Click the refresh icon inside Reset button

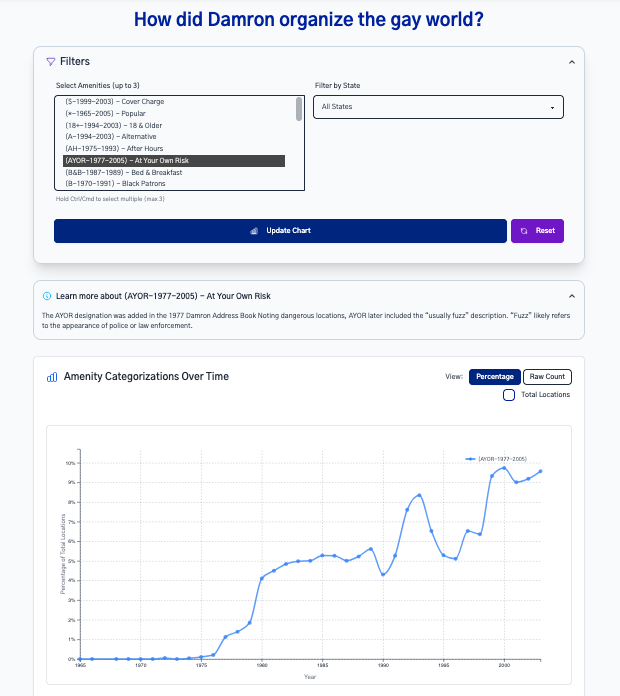coord(524,231)
